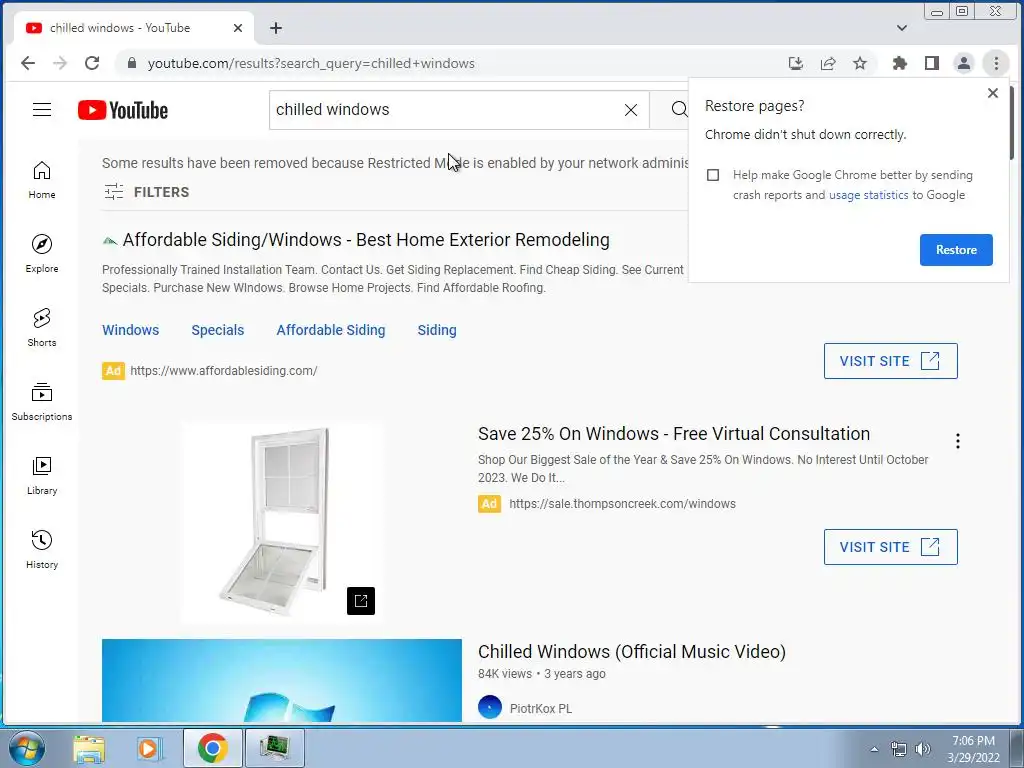Open the Chrome profile avatar icon
Screen dimensions: 1024x768
[964, 63]
